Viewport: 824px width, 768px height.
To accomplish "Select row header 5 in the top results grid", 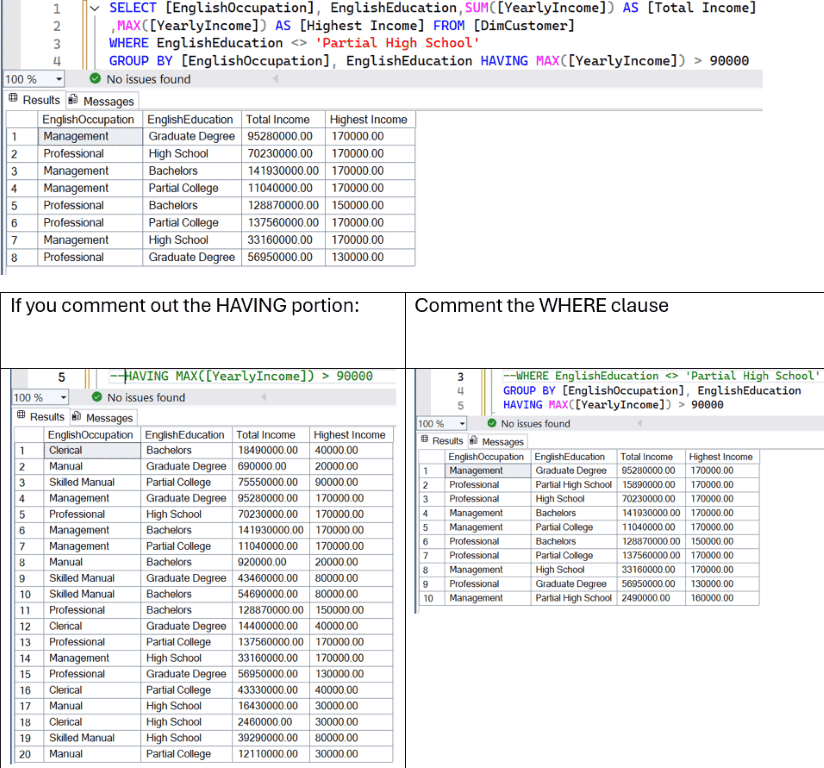I will pos(10,205).
